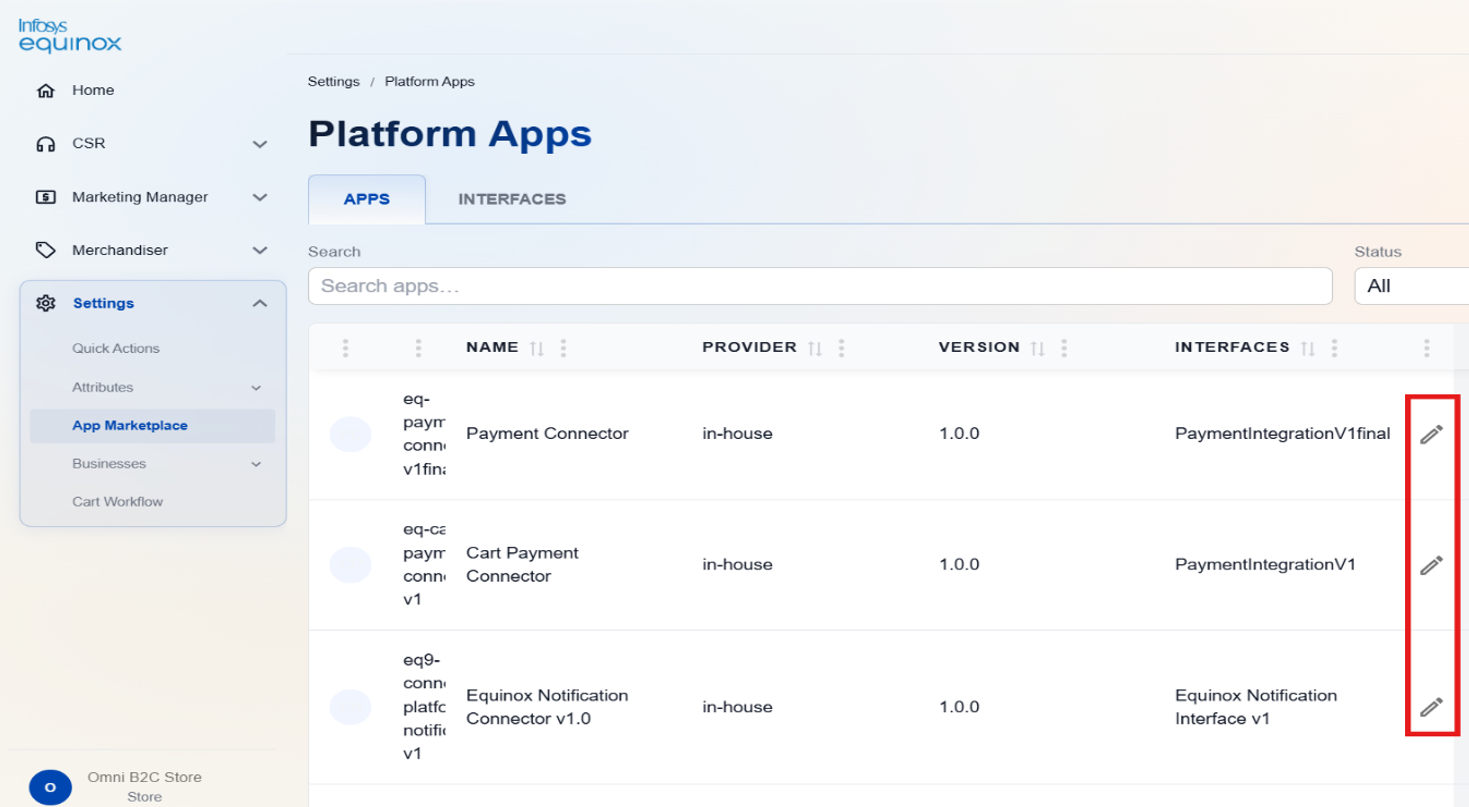Click in-house provider for Equinox Notification Connector
The height and width of the screenshot is (807, 1469).
click(737, 707)
